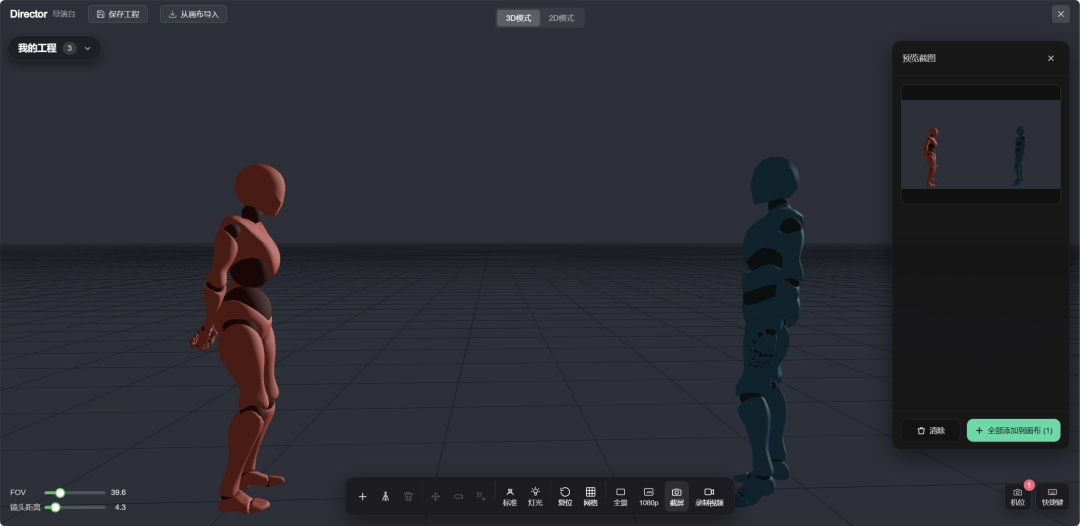Click the preview screenshot thumbnail

(980, 144)
